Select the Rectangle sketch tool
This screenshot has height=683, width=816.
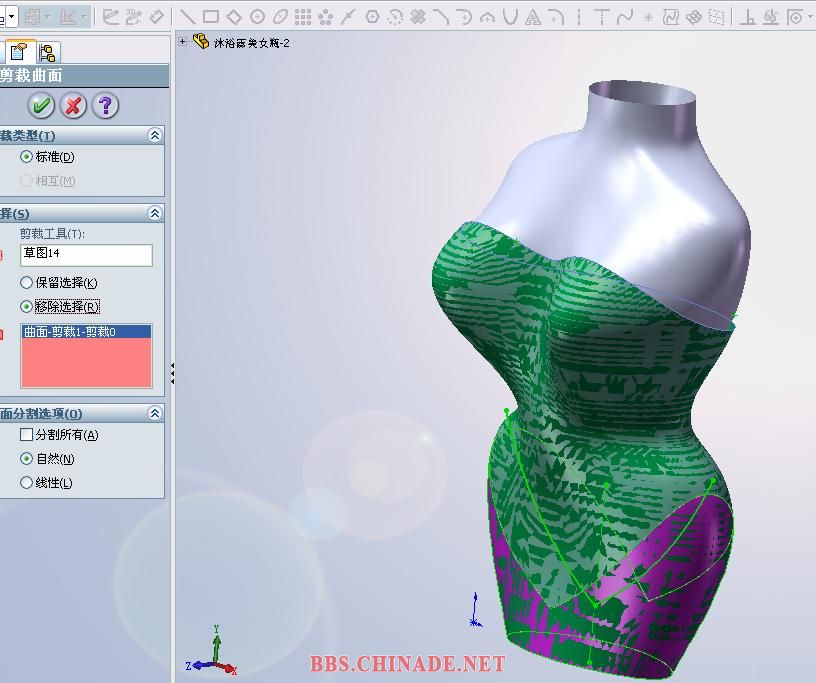point(211,17)
